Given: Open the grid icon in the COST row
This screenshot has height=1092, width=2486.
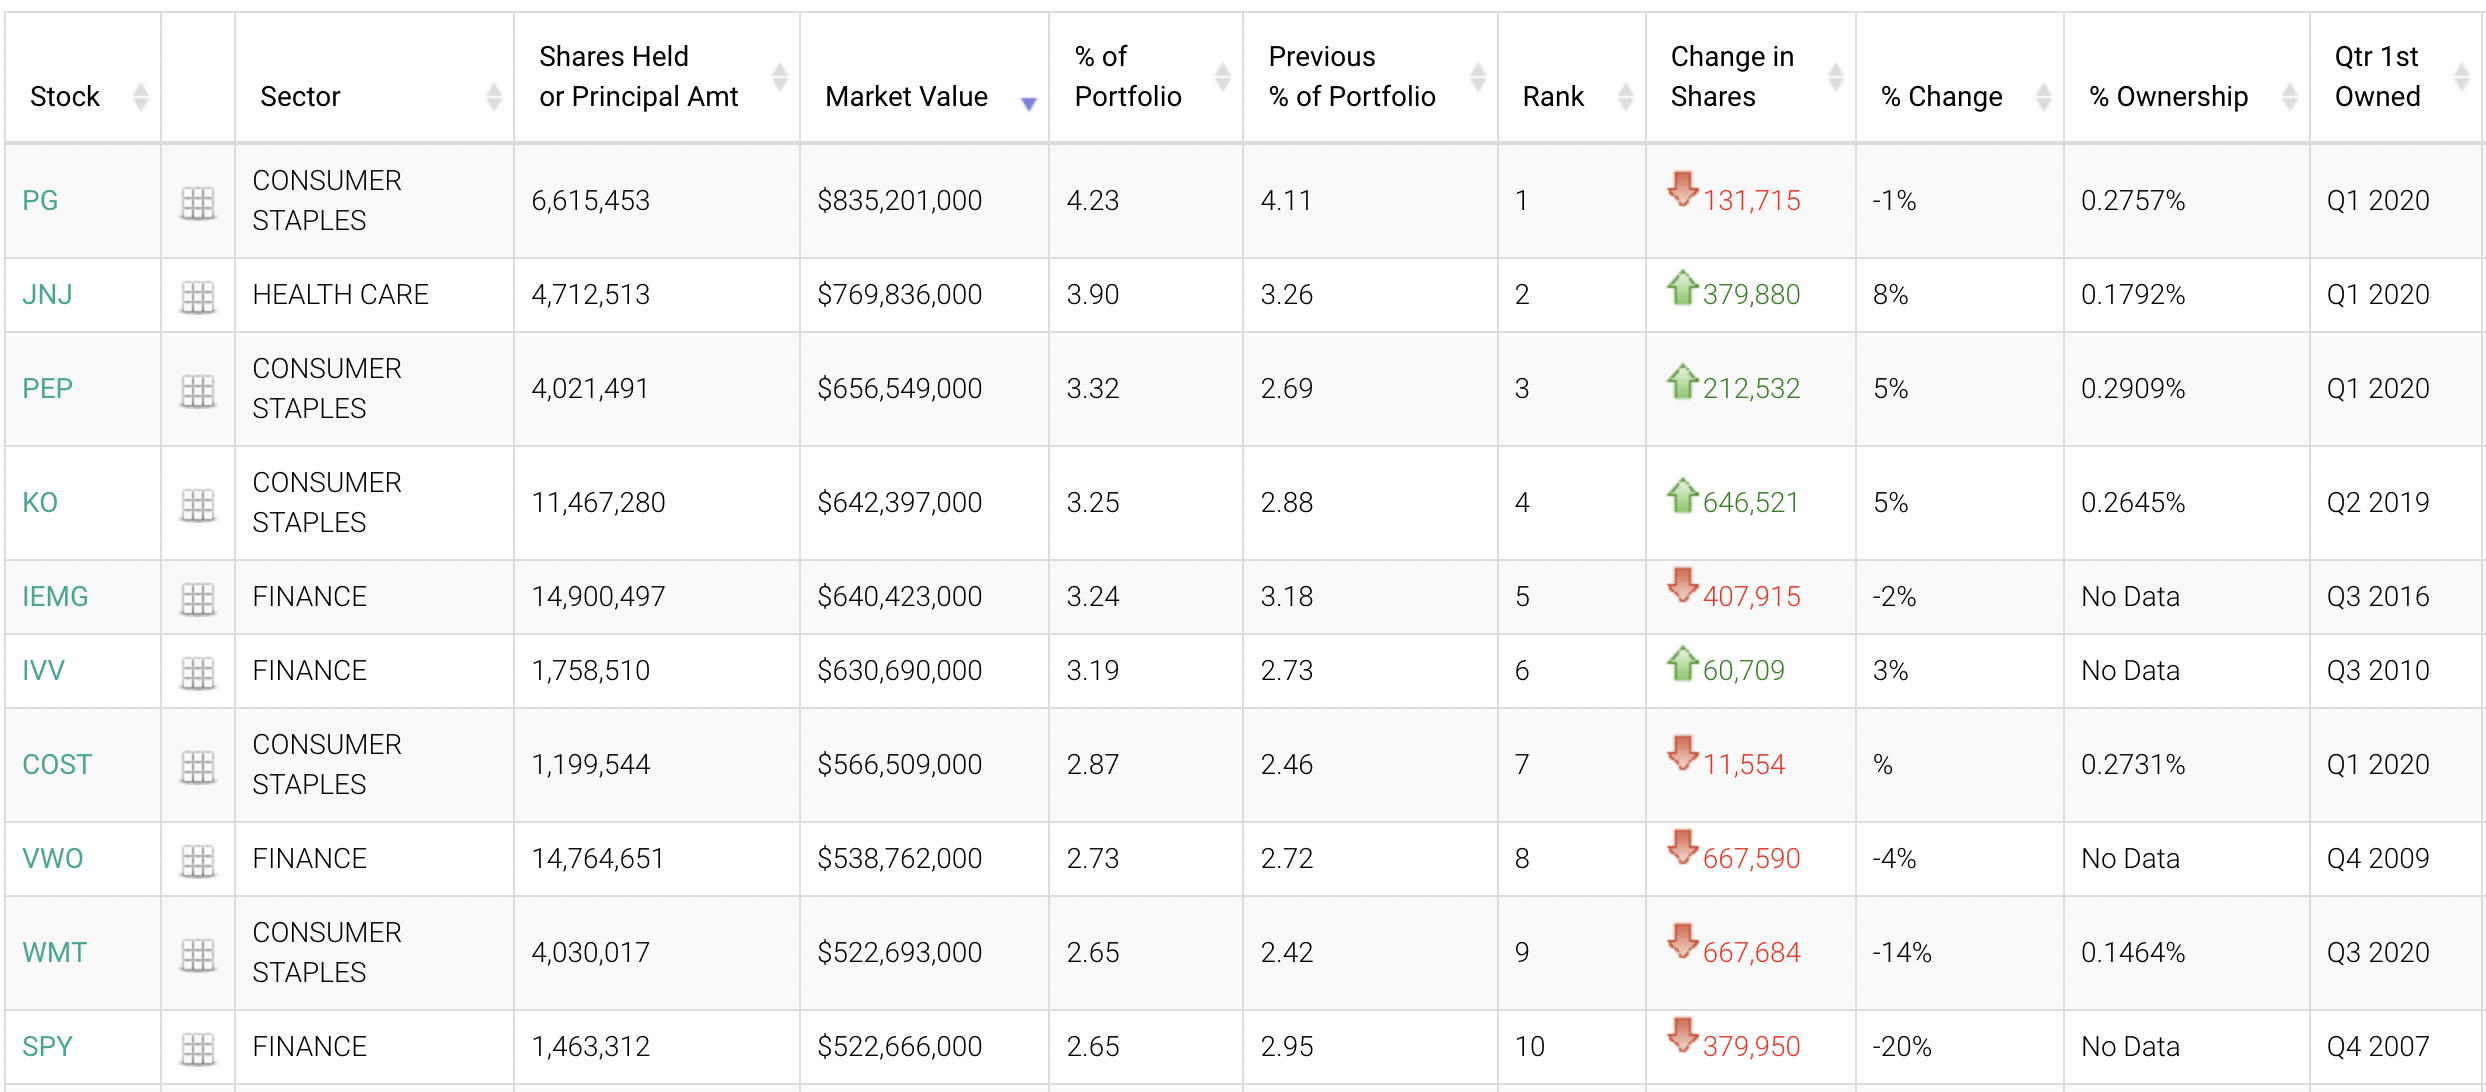Looking at the screenshot, I should (x=198, y=767).
